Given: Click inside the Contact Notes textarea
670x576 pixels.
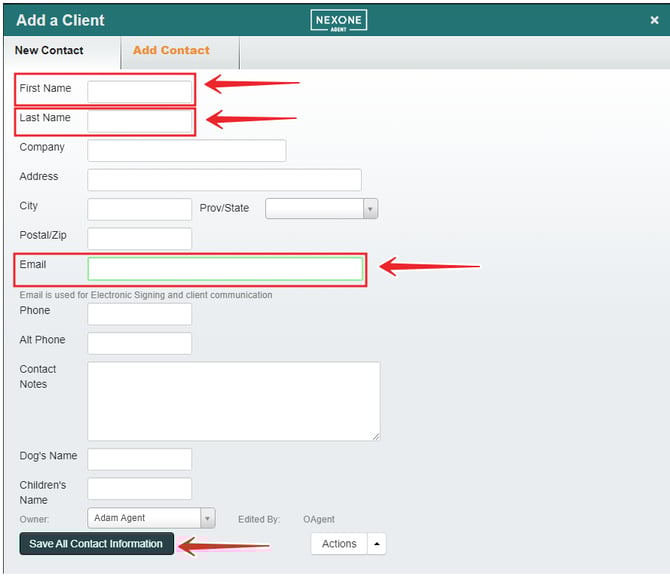Looking at the screenshot, I should point(233,400).
